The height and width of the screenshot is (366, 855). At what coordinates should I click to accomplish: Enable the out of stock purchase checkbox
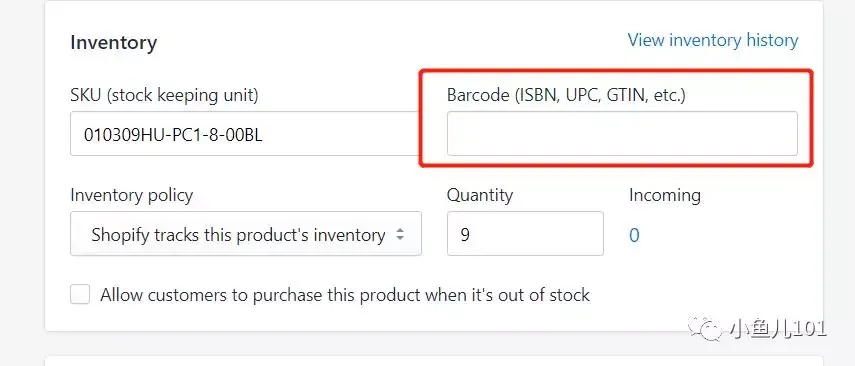click(x=80, y=295)
